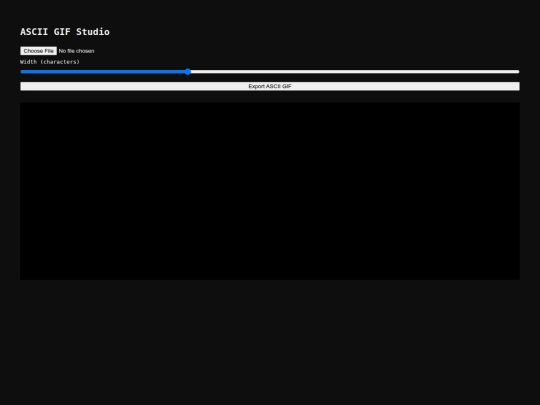Click the Export ASCII GIF button

pyautogui.click(x=270, y=86)
